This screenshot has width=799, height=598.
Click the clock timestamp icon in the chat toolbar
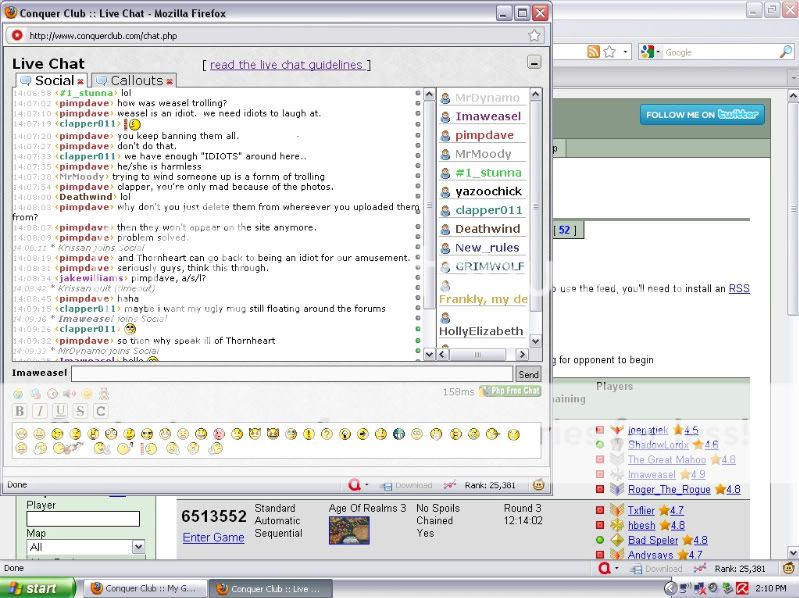[52, 393]
